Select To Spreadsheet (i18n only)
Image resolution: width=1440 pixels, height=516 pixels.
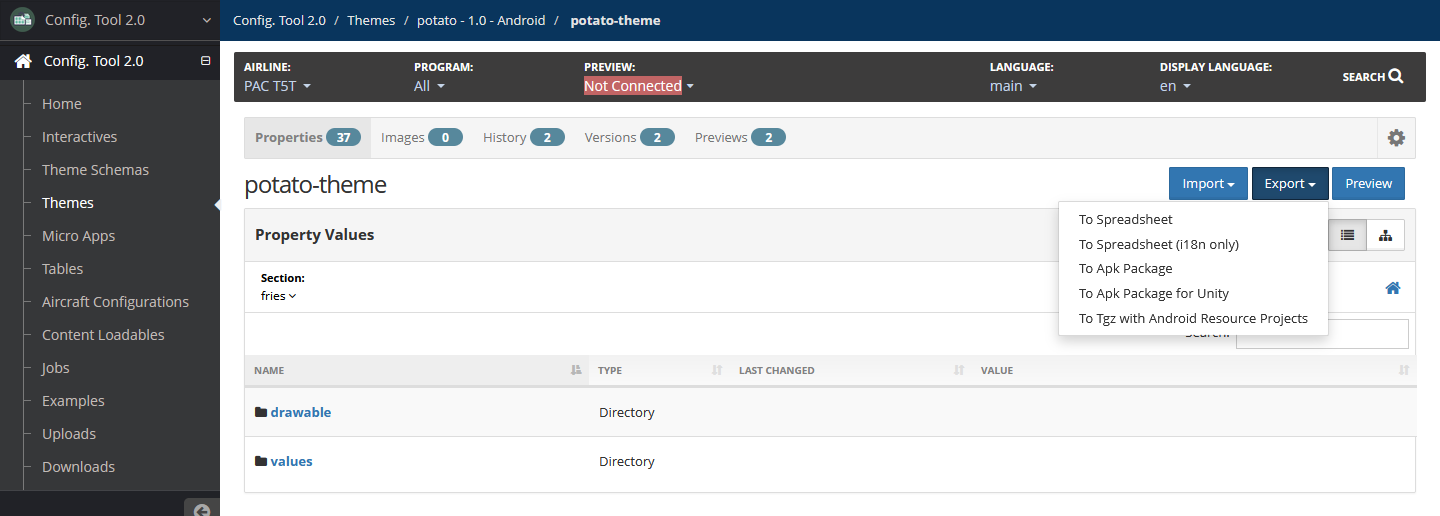click(x=1158, y=244)
